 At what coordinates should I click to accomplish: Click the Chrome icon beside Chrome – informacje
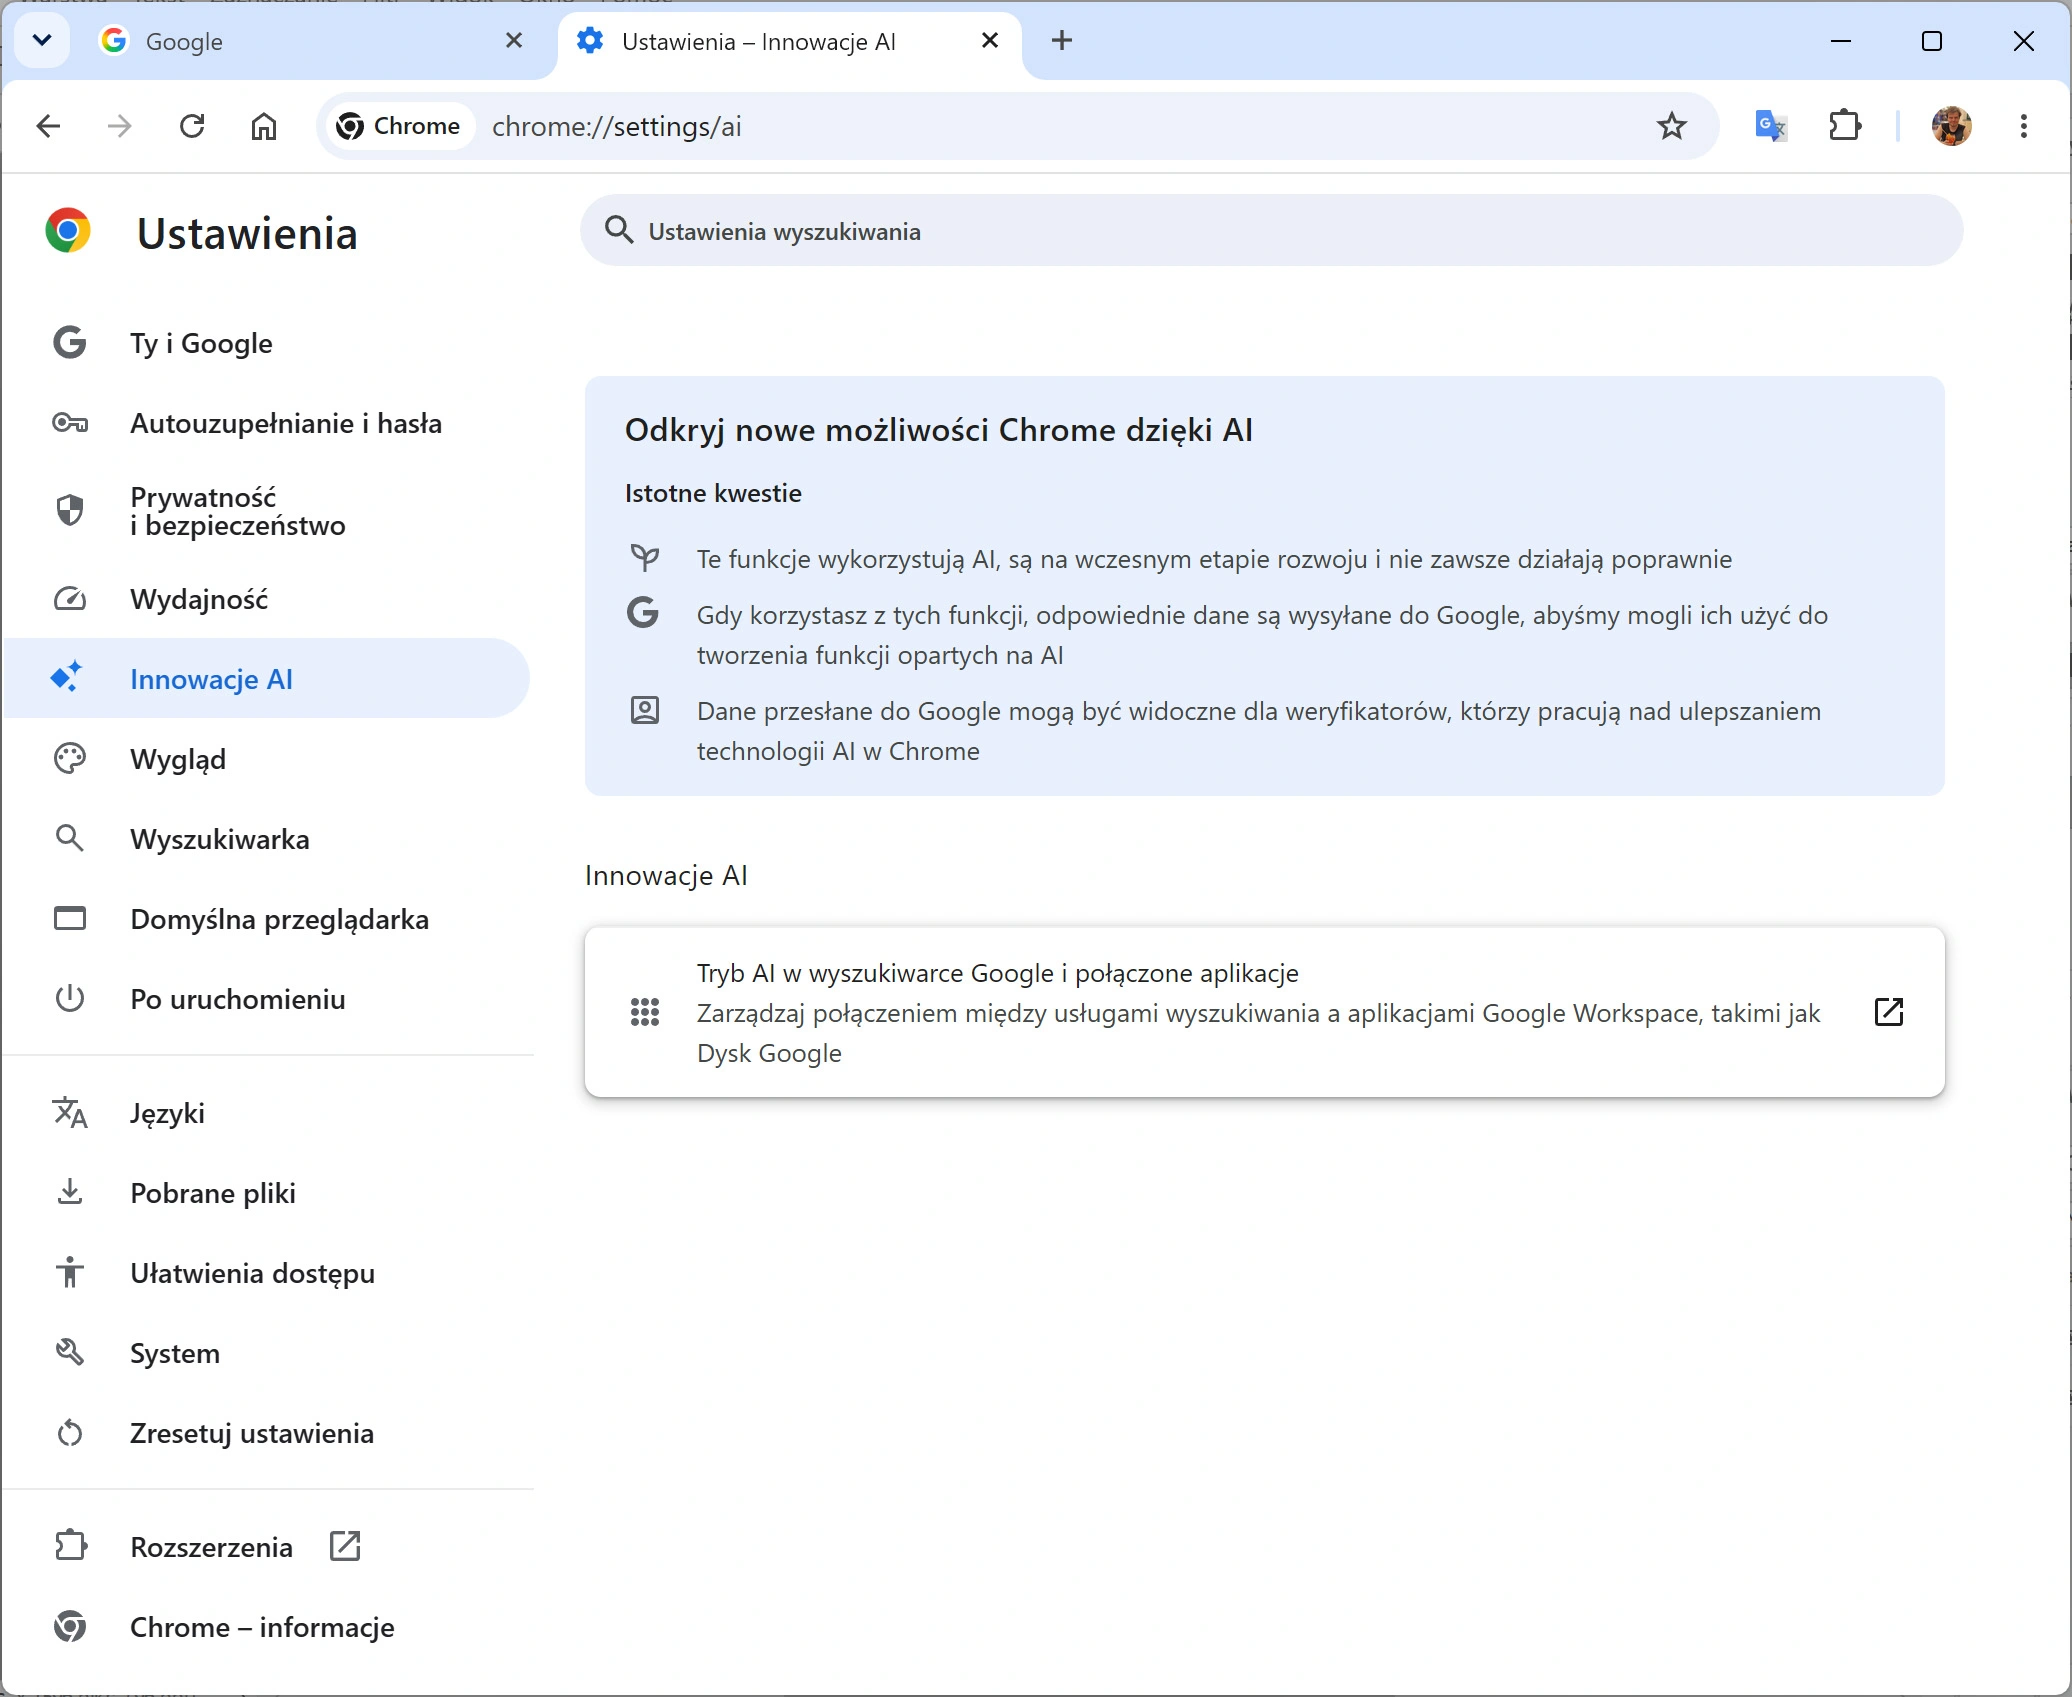click(69, 1627)
